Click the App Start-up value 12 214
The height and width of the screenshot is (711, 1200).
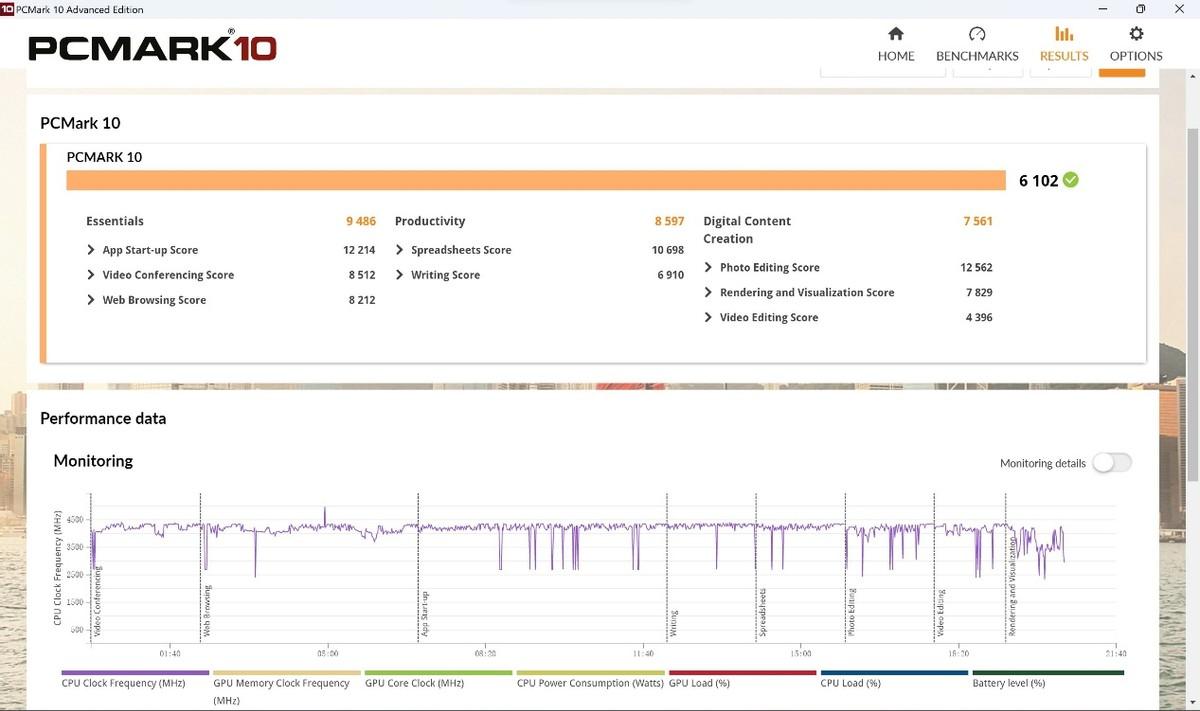[x=359, y=250]
